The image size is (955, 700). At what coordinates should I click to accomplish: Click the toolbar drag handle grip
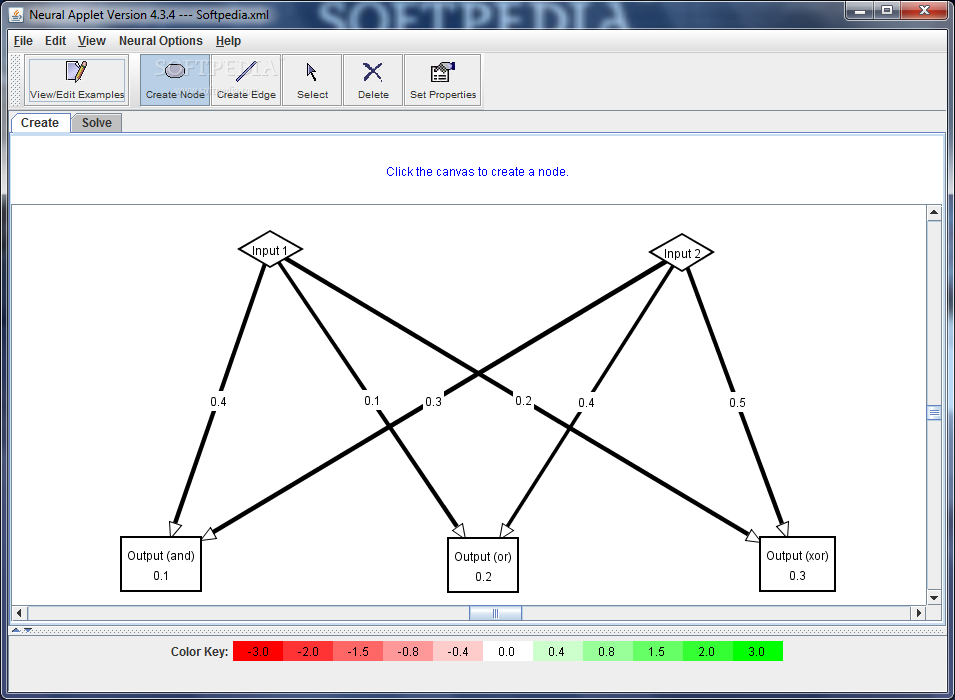(x=16, y=80)
